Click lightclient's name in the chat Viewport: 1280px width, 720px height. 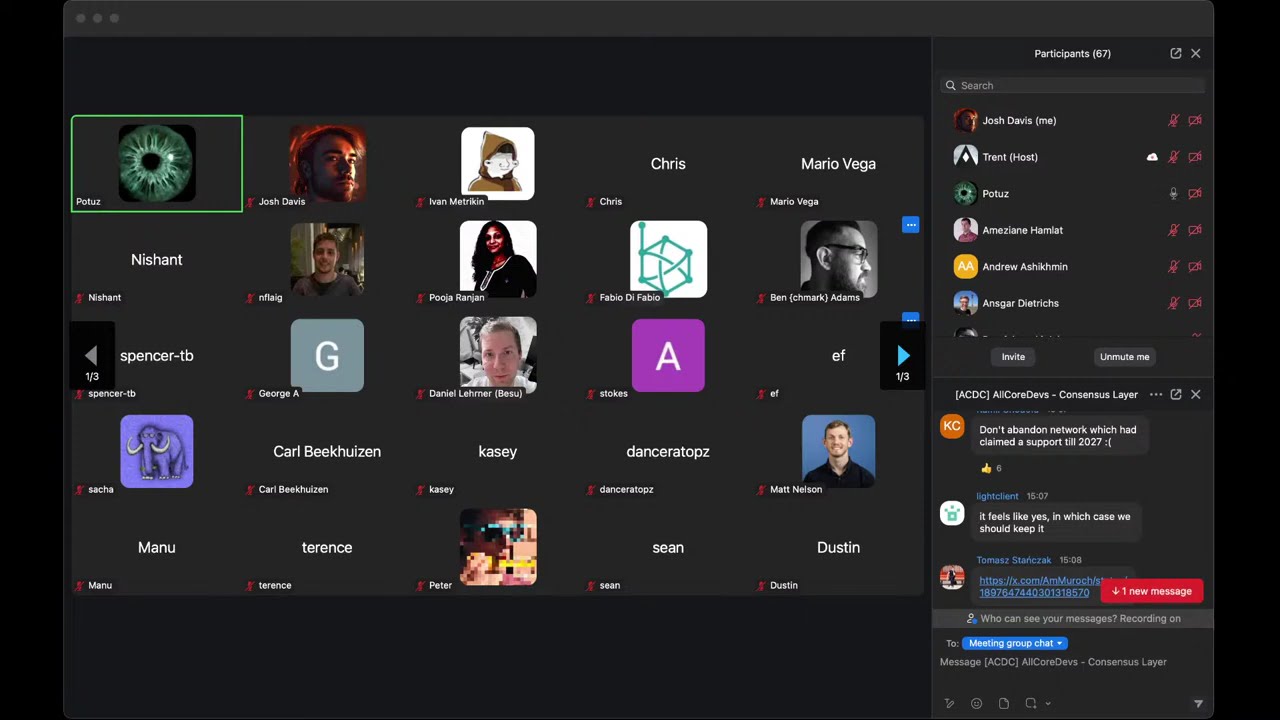[x=998, y=496]
